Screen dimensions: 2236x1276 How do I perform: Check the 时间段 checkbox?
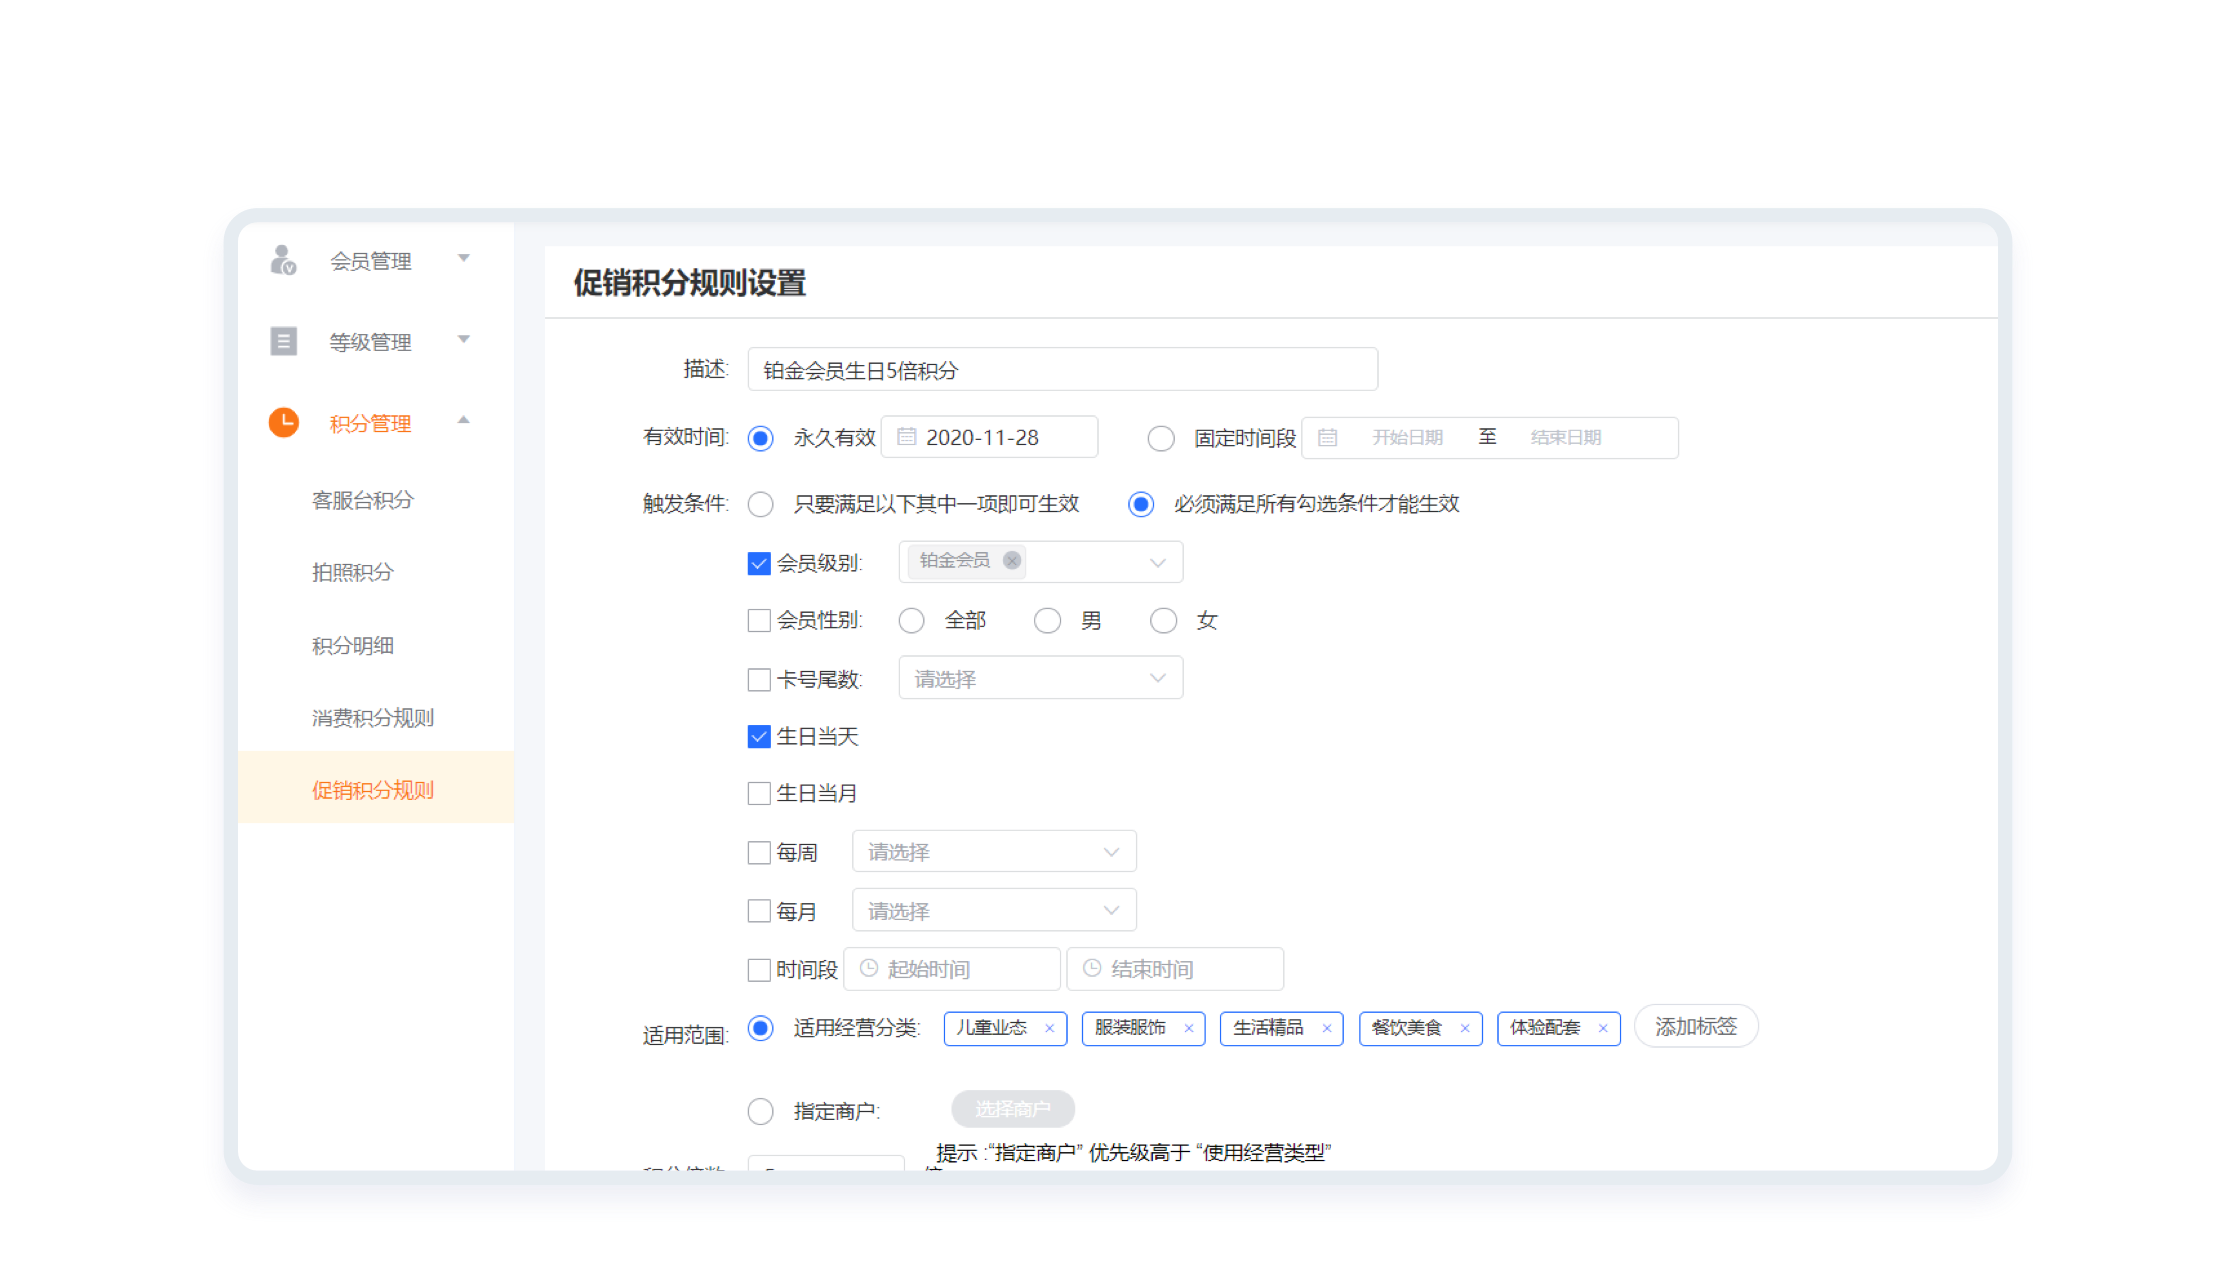point(759,969)
